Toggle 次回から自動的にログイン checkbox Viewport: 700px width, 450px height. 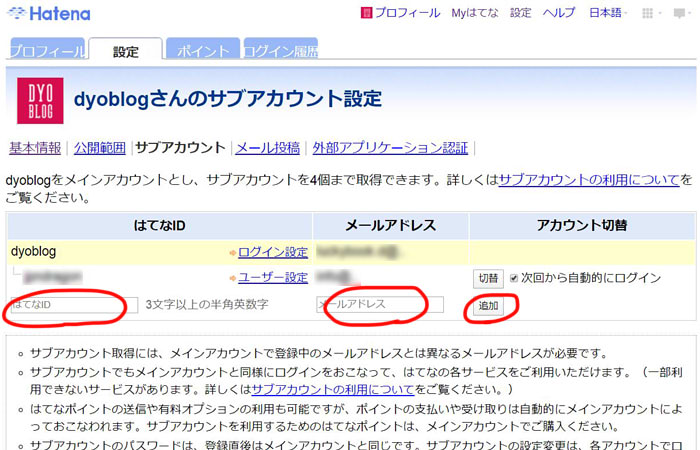tap(514, 279)
